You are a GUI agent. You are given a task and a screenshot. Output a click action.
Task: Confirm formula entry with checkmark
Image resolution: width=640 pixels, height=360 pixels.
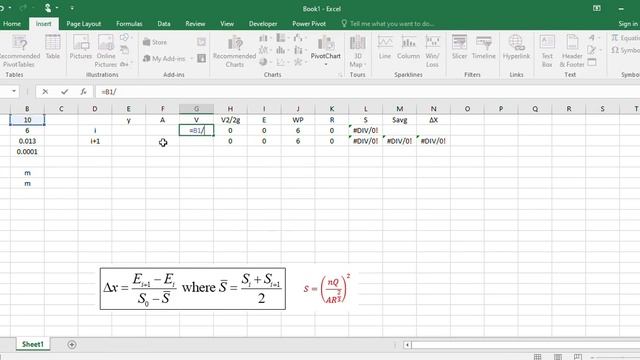pos(64,92)
